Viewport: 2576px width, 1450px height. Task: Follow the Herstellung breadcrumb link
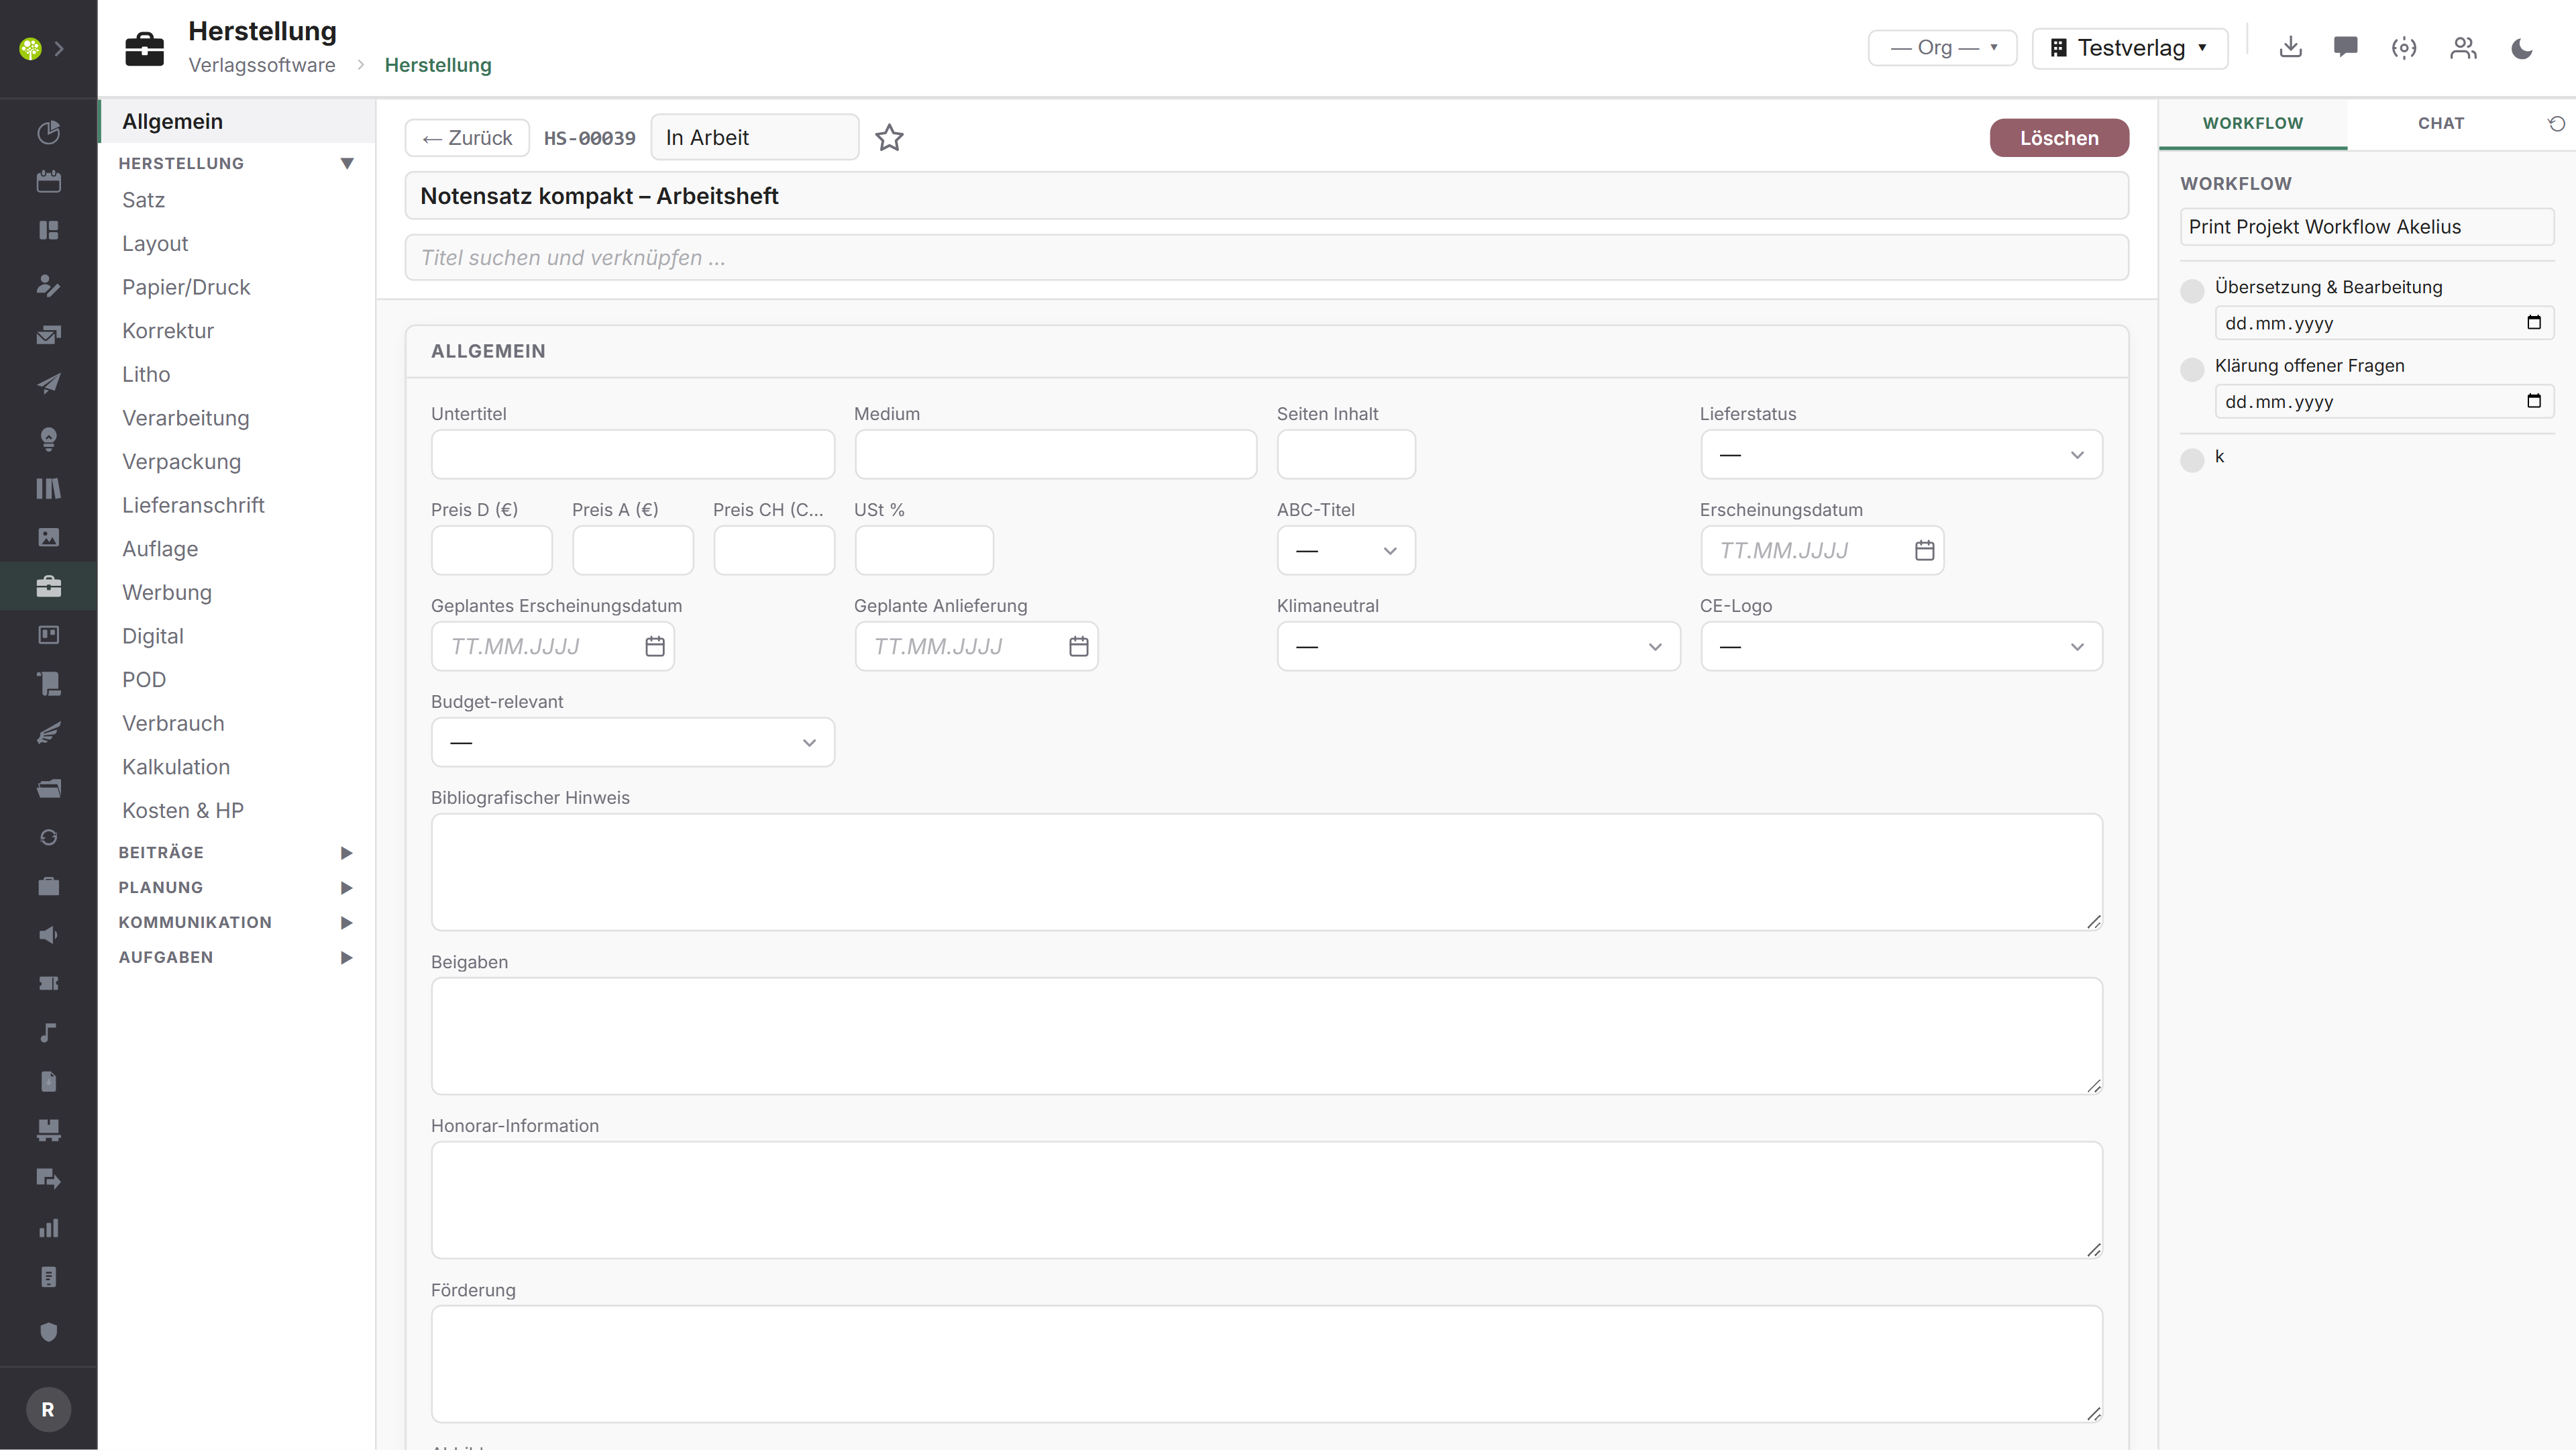[438, 65]
